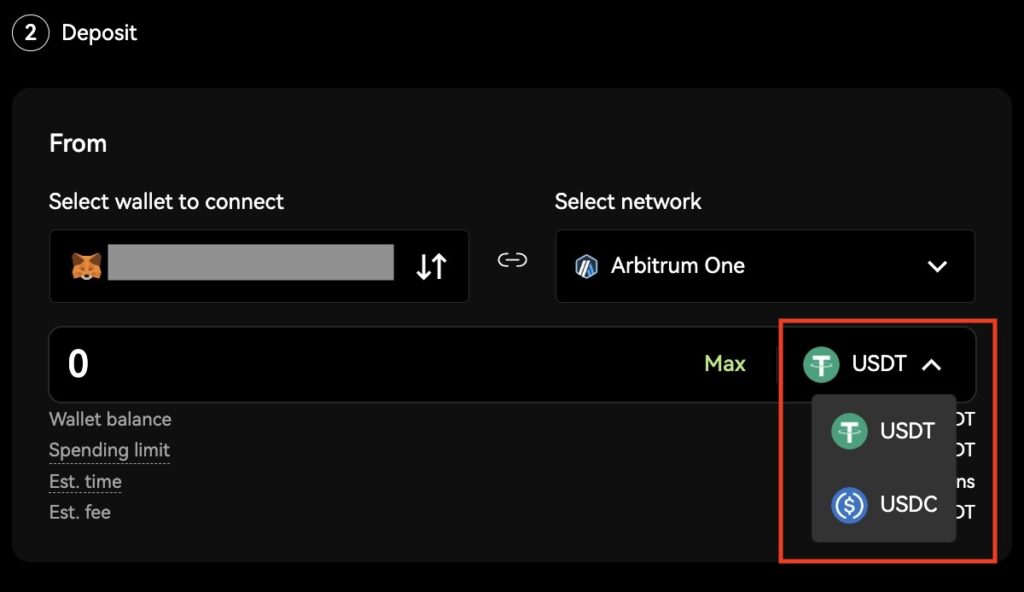Viewport: 1024px width, 592px height.
Task: Click the Wallet balance label
Action: (x=110, y=419)
